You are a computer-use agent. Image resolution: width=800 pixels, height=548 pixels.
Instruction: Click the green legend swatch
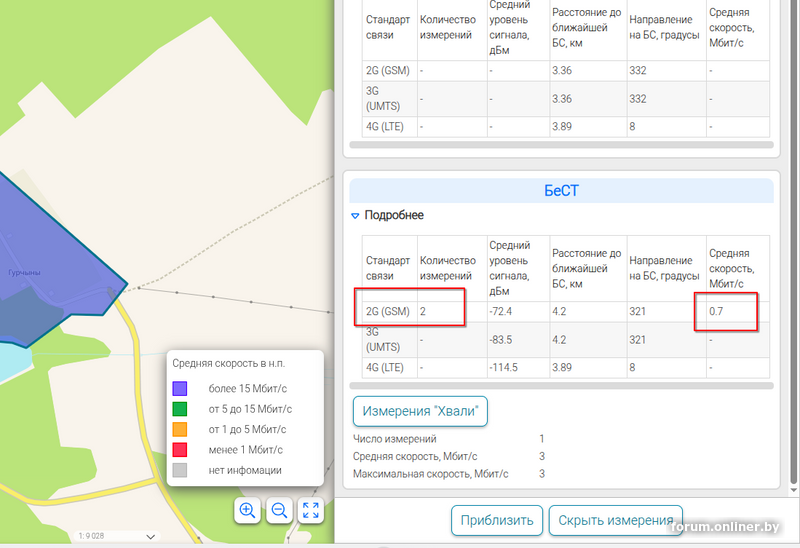coord(180,408)
